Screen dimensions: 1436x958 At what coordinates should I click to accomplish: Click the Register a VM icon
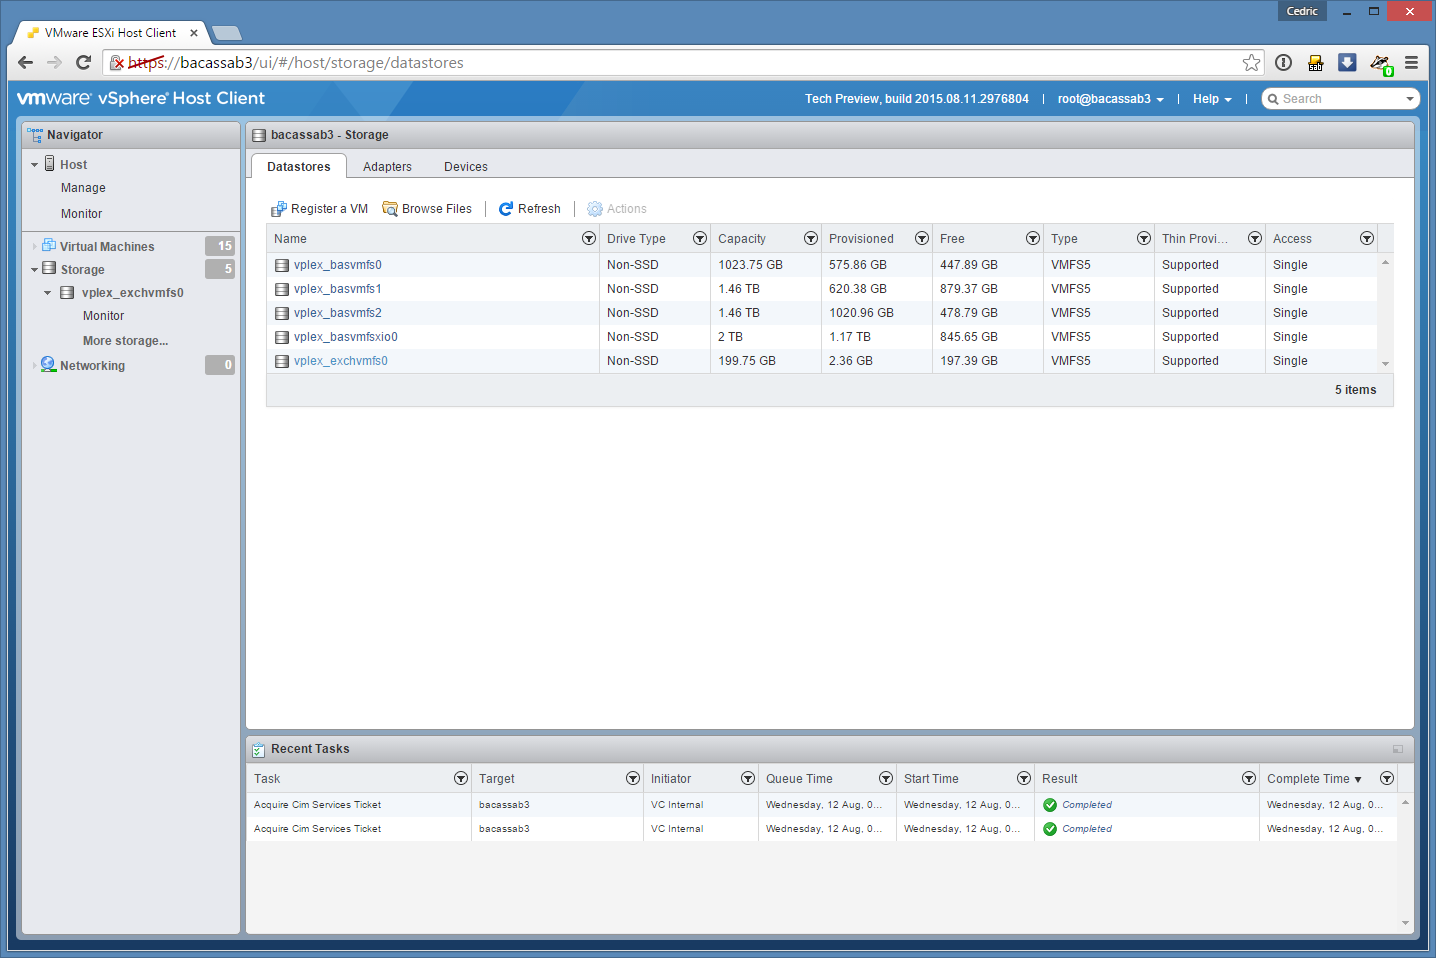279,209
